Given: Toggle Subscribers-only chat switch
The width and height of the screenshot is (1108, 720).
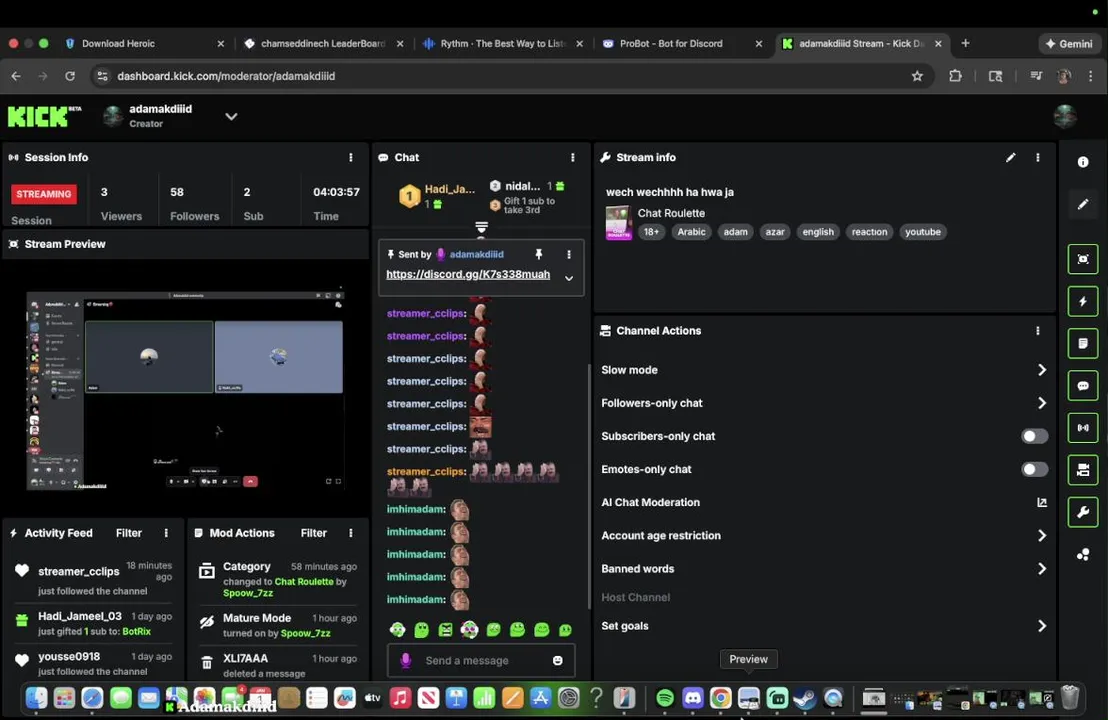Looking at the screenshot, I should pyautogui.click(x=1034, y=436).
